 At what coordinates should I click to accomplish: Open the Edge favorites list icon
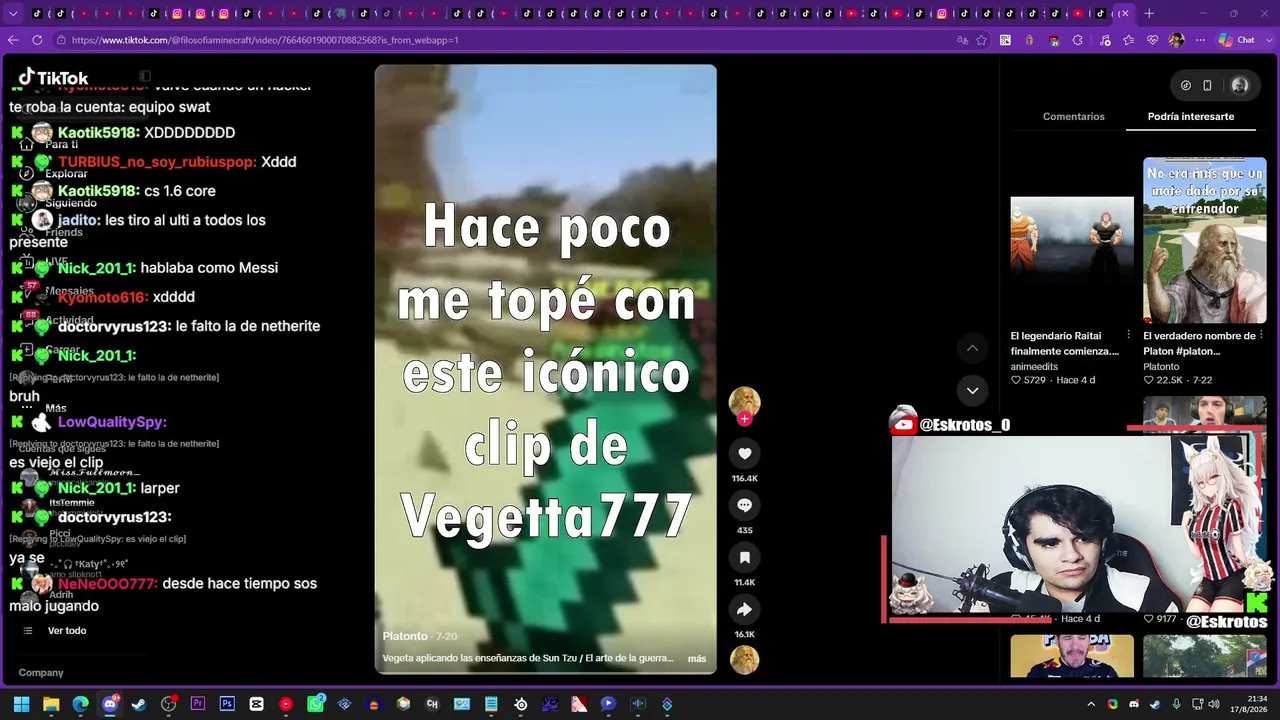tap(1128, 40)
